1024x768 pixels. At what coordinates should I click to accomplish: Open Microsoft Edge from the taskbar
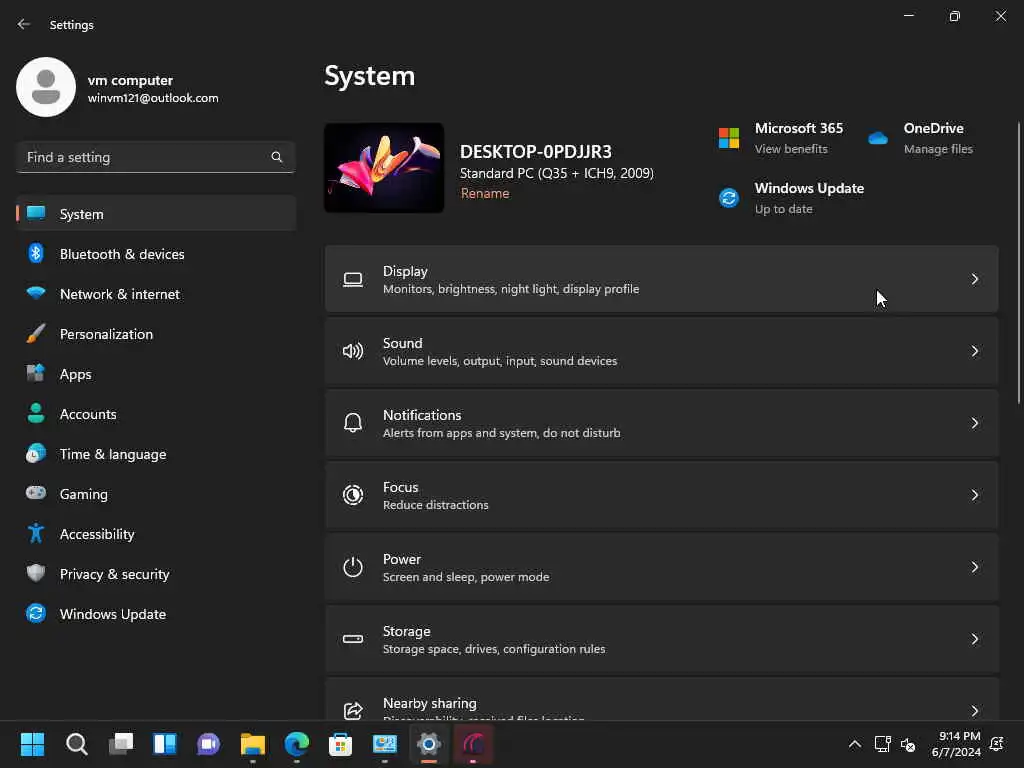[x=296, y=744]
